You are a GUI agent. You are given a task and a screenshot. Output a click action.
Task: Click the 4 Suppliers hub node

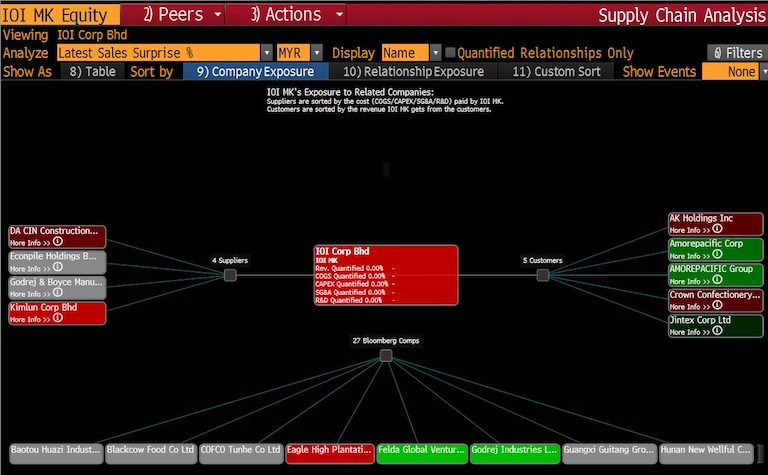point(230,275)
